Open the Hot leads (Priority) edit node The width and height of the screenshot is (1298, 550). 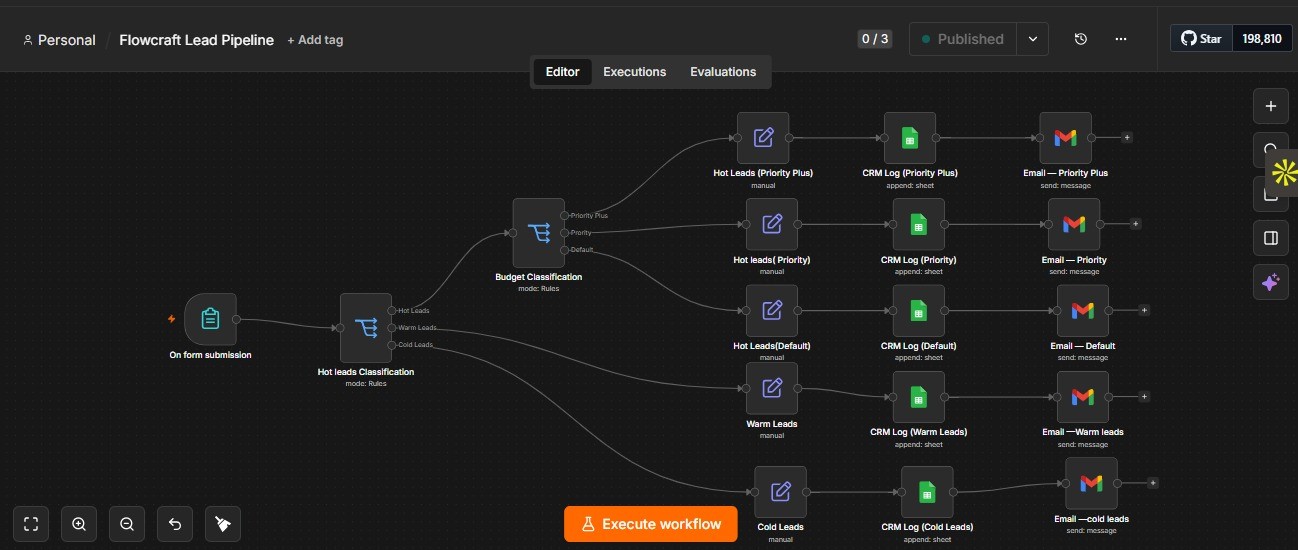click(772, 224)
